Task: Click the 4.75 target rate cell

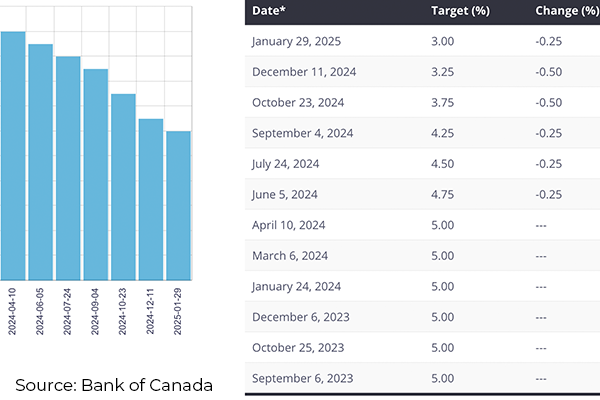Action: 444,195
